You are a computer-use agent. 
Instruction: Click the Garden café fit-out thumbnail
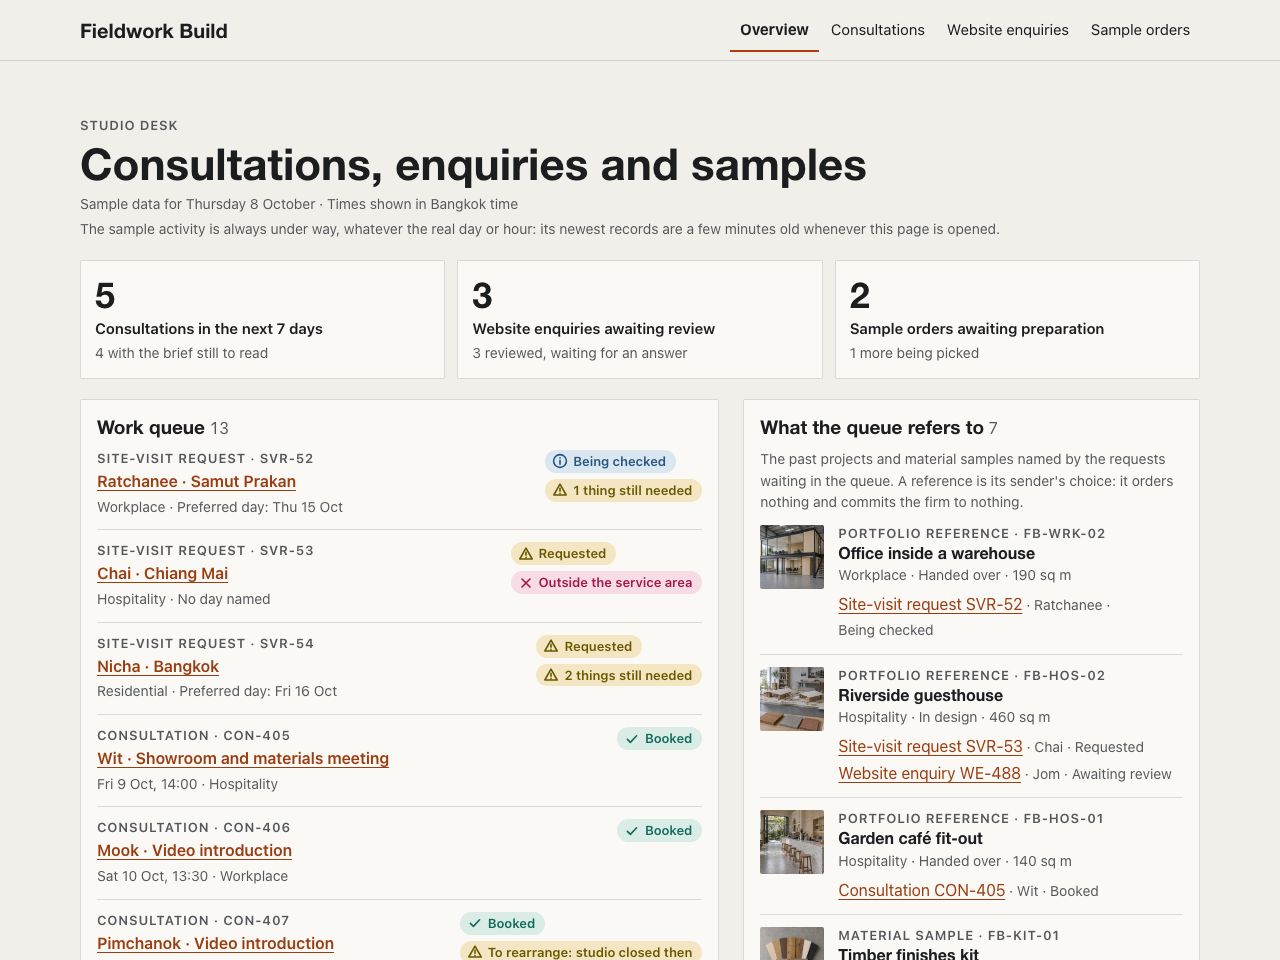click(792, 842)
